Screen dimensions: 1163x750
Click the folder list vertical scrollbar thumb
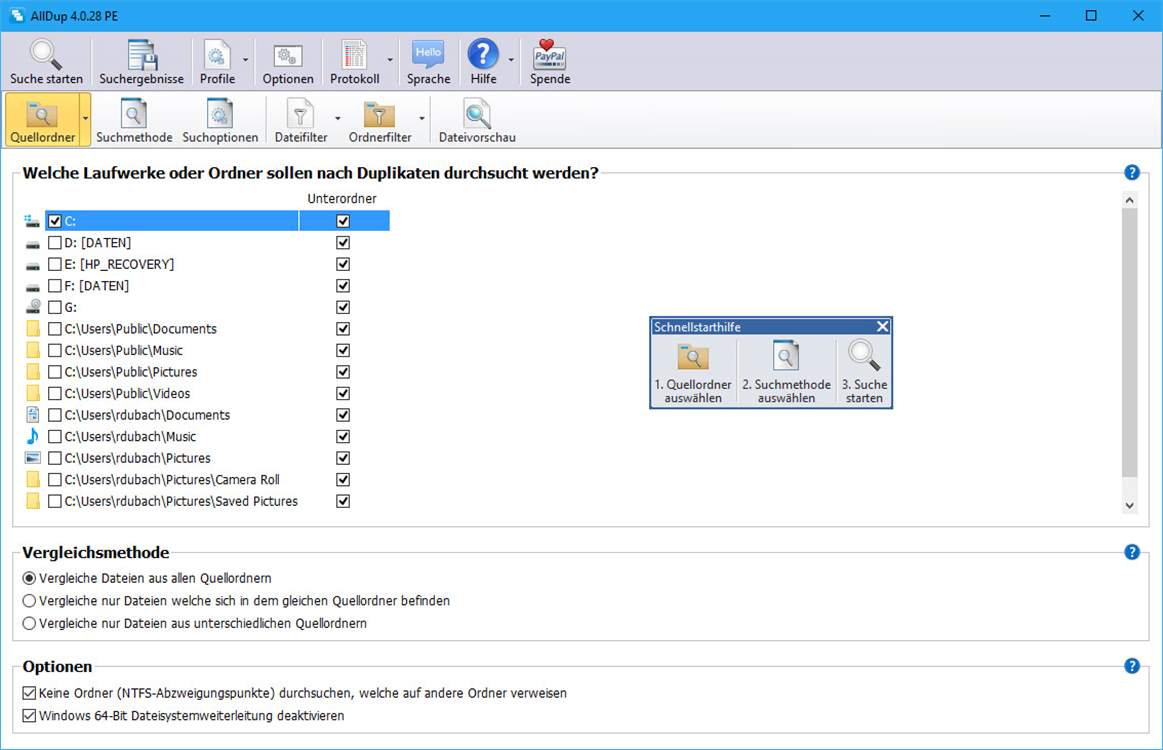[1130, 342]
